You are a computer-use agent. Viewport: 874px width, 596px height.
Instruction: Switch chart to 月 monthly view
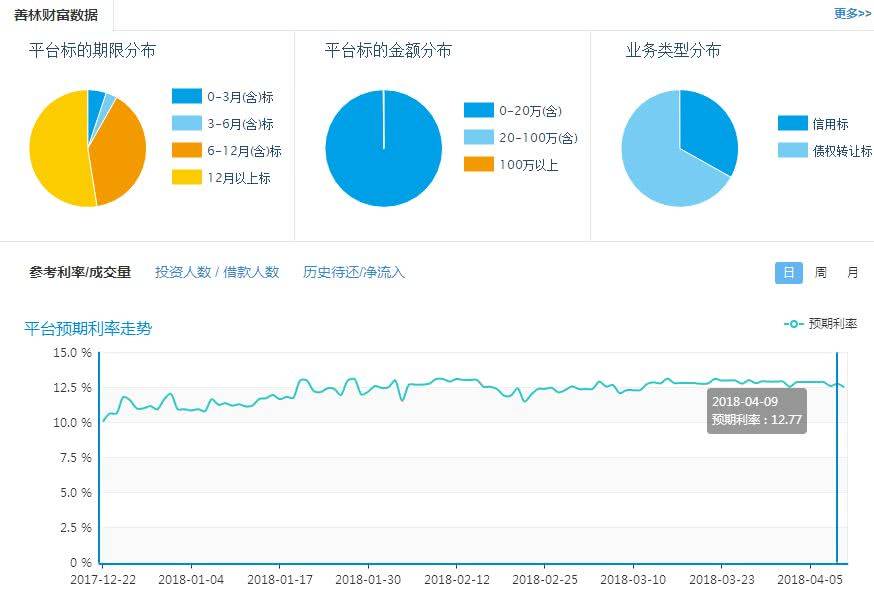[x=851, y=271]
